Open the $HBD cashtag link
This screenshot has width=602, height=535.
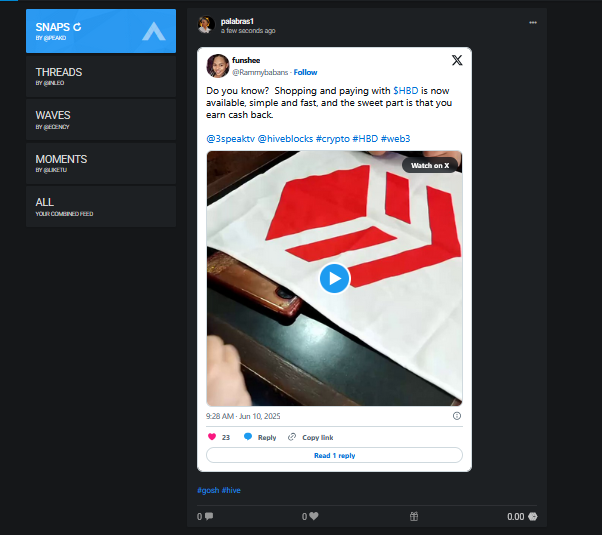point(406,91)
